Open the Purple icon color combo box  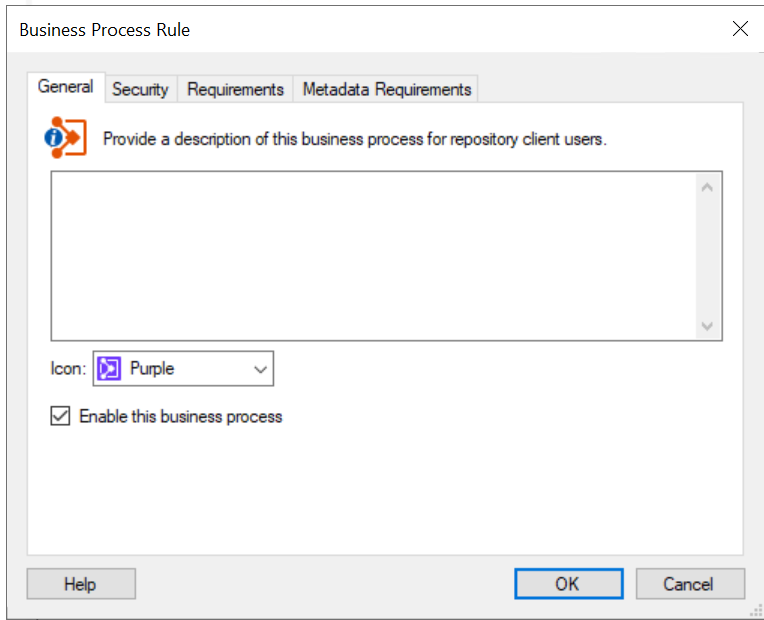183,369
